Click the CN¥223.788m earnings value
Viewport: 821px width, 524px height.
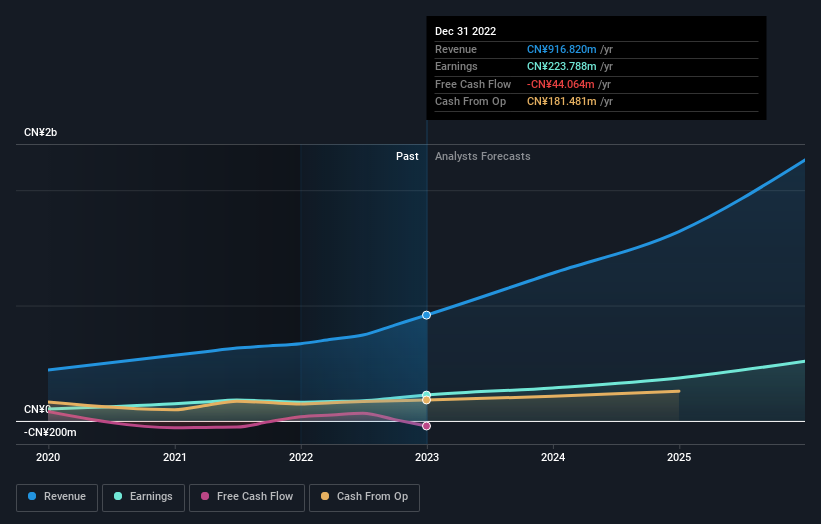(561, 66)
